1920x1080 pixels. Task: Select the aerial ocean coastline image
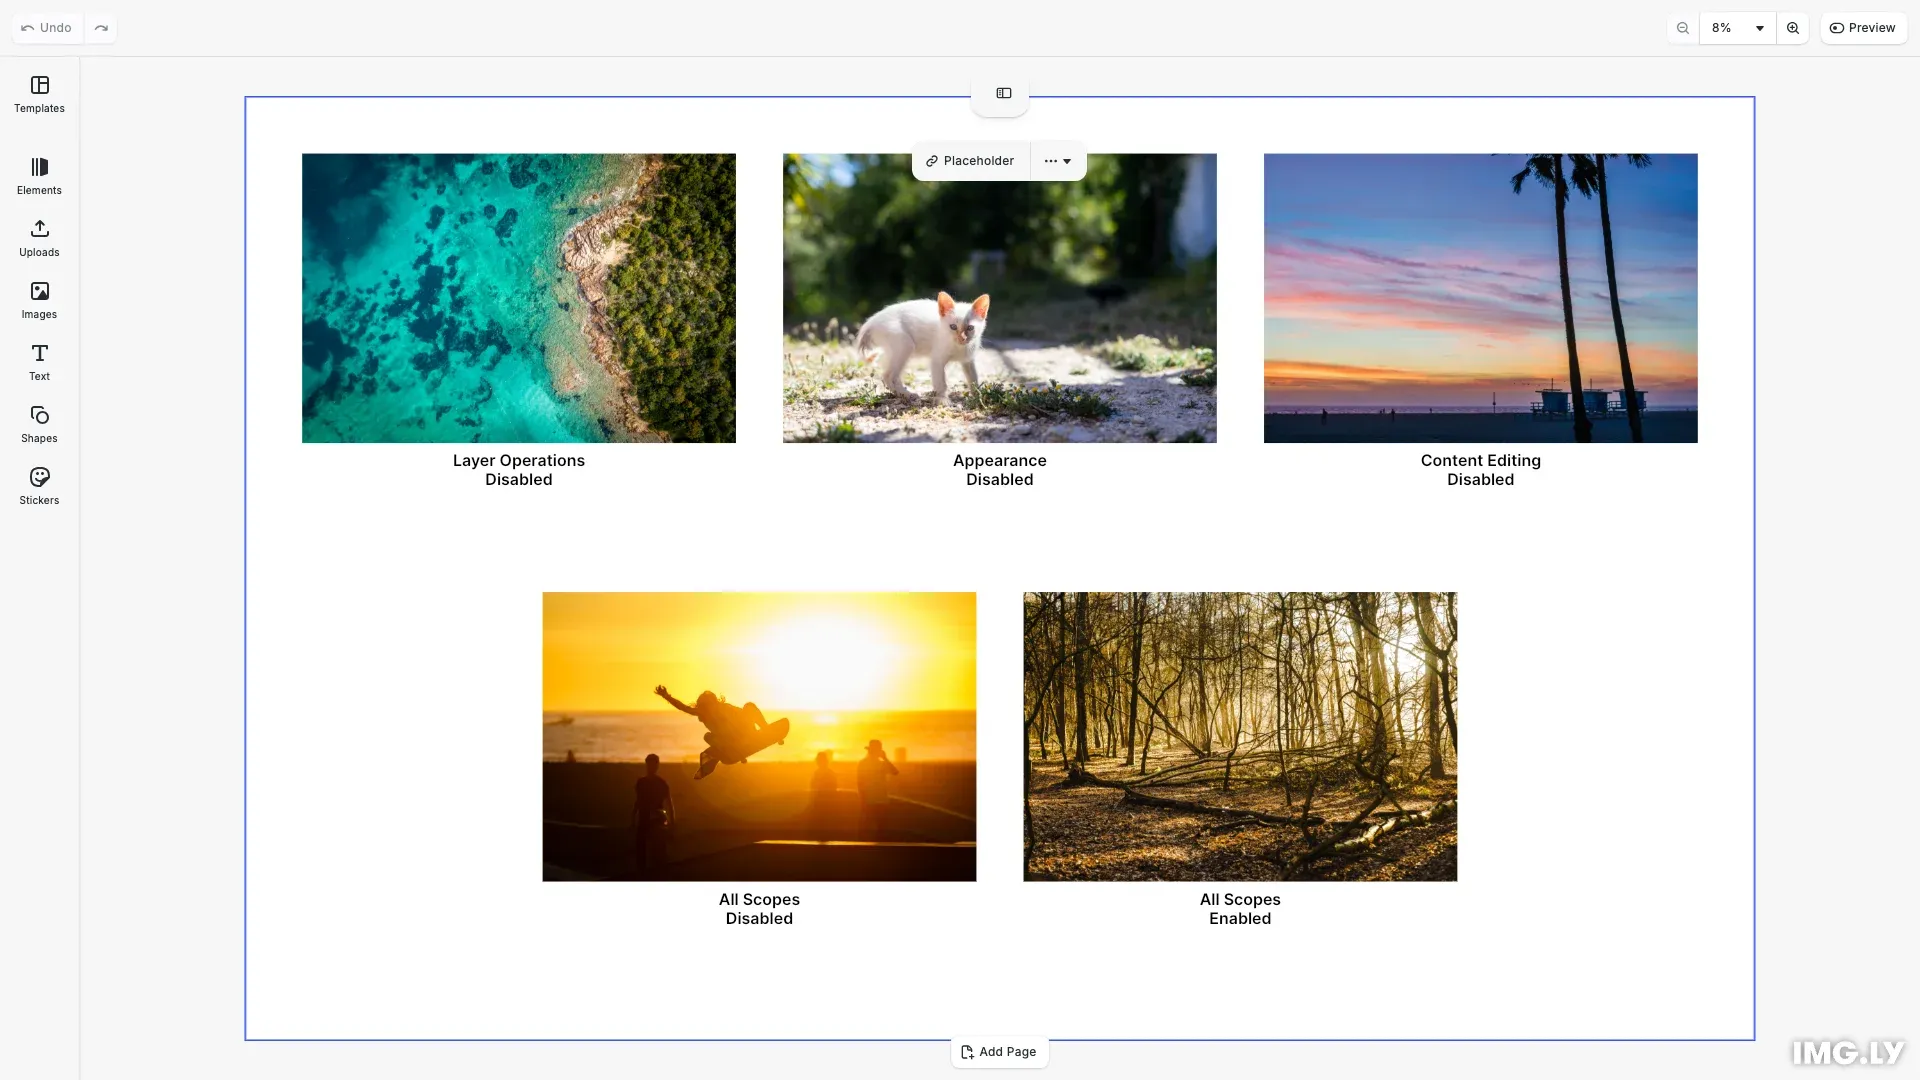[518, 298]
